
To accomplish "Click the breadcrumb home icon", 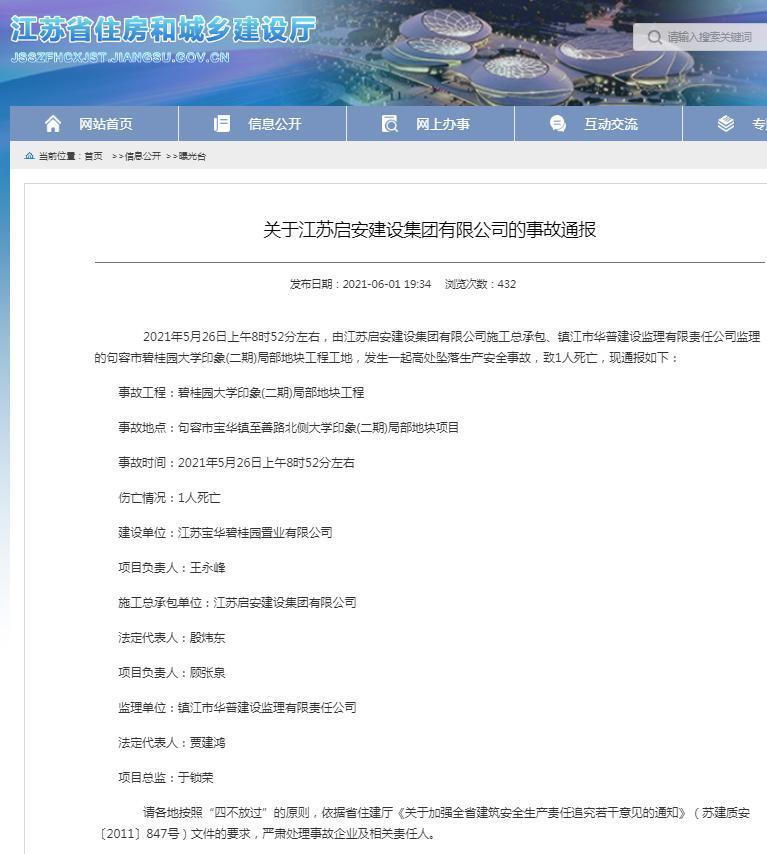I will (x=29, y=156).
